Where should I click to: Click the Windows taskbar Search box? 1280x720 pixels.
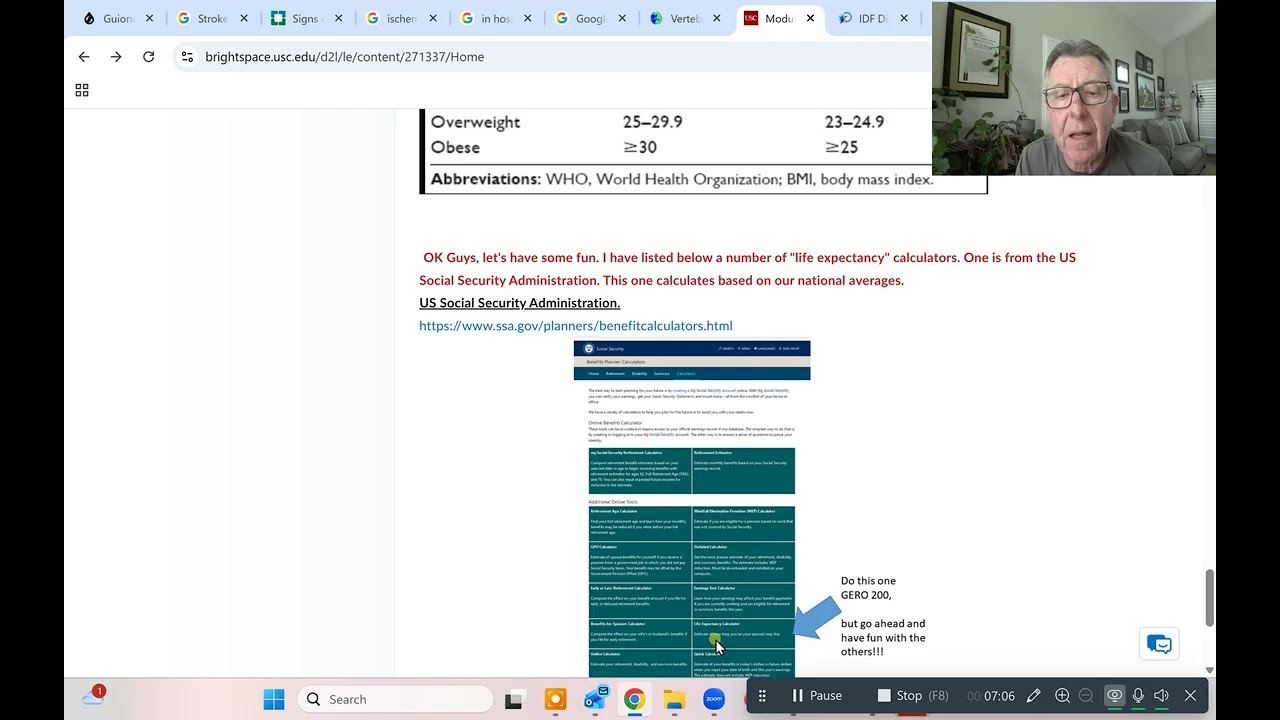pyautogui.click(x=396, y=699)
